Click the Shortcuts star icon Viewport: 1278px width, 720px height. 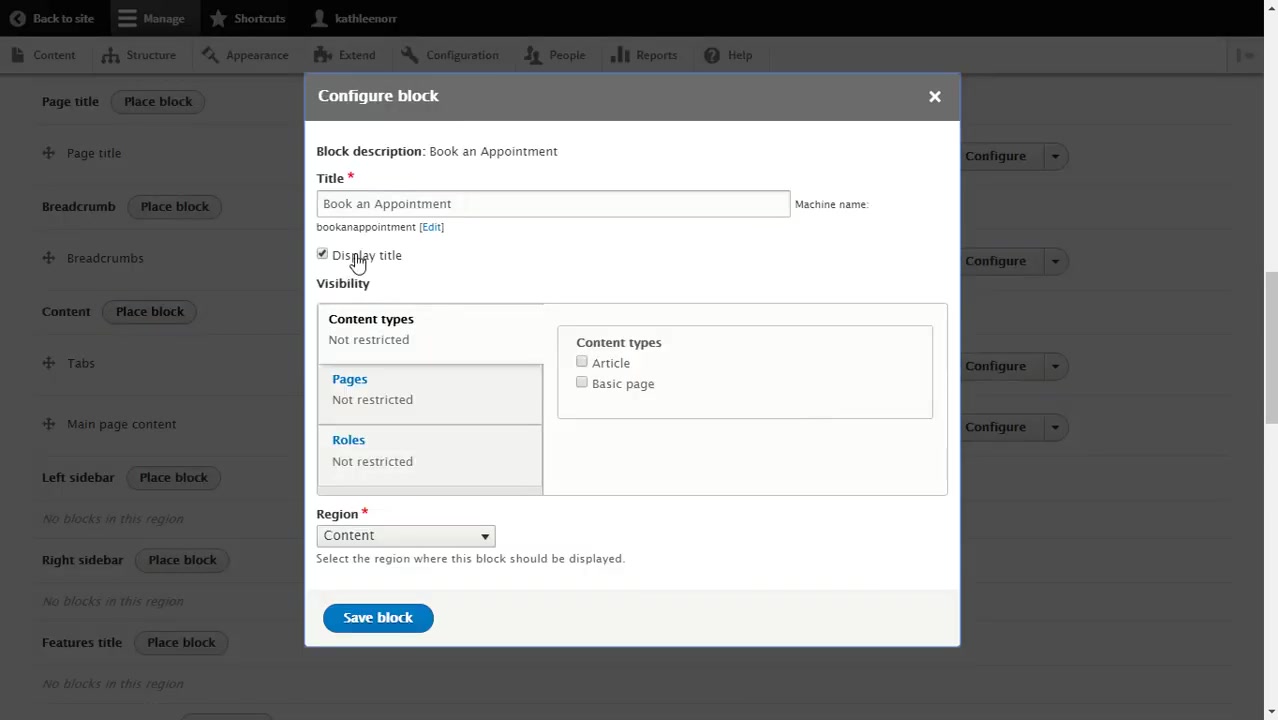(x=218, y=18)
